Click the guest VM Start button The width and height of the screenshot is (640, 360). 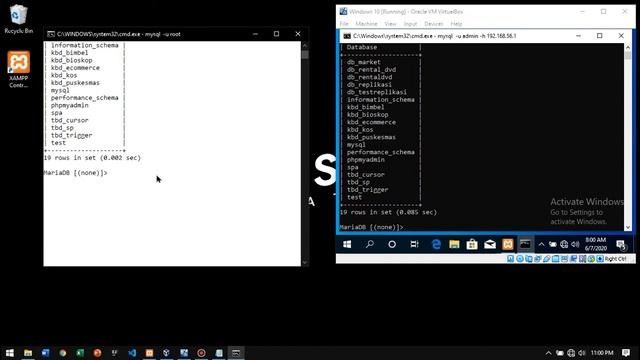pos(347,244)
